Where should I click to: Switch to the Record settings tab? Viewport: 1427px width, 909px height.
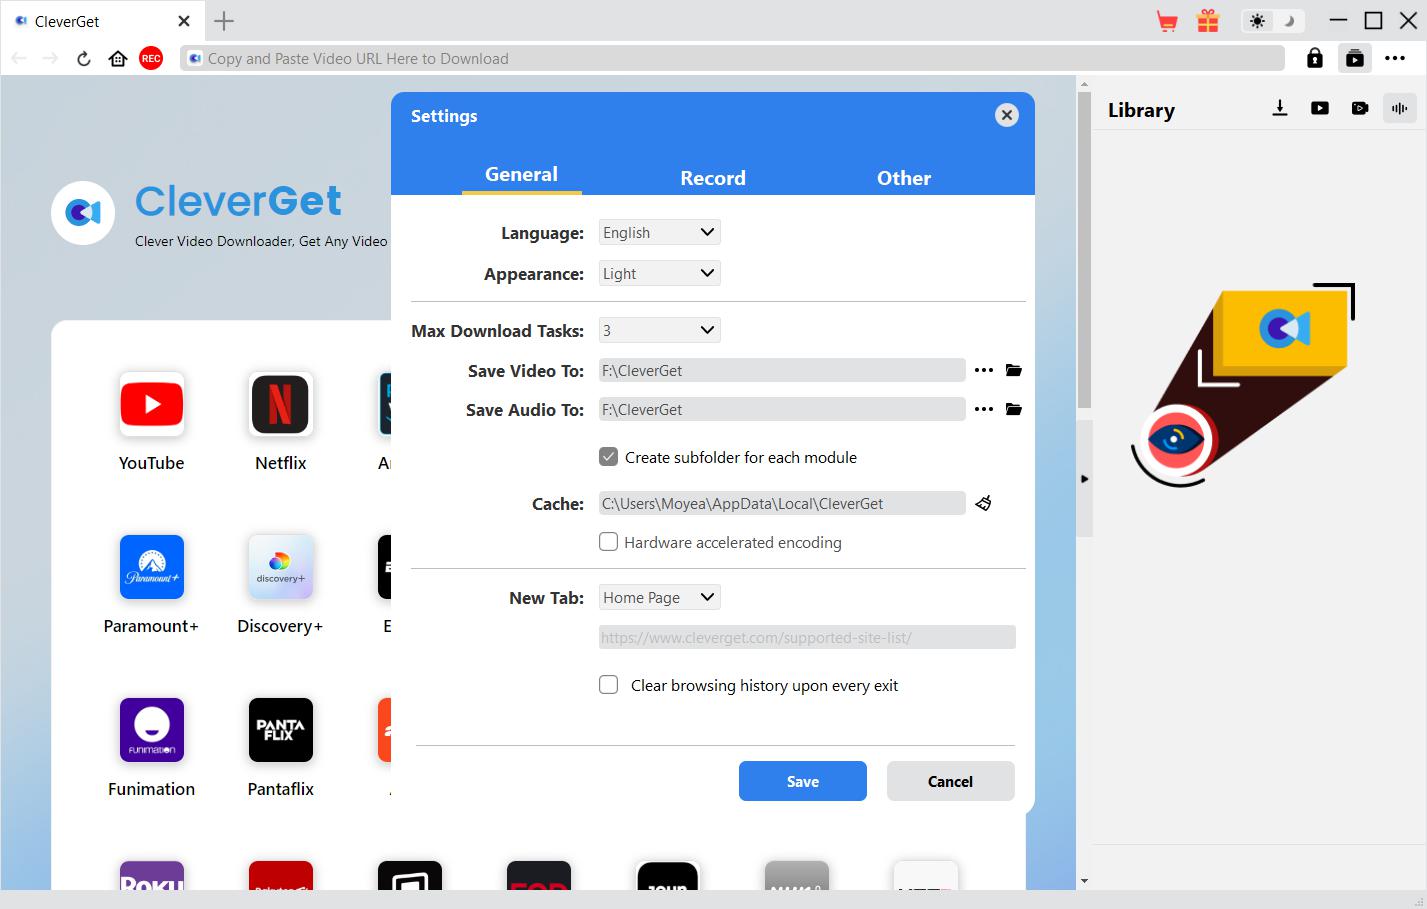(x=713, y=177)
